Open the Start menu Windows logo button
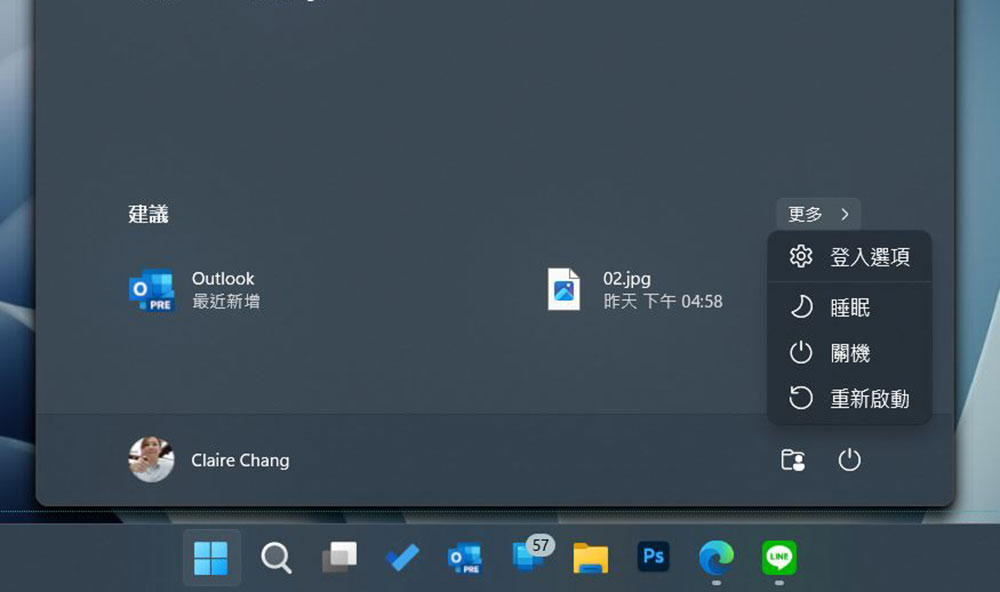 click(x=212, y=558)
